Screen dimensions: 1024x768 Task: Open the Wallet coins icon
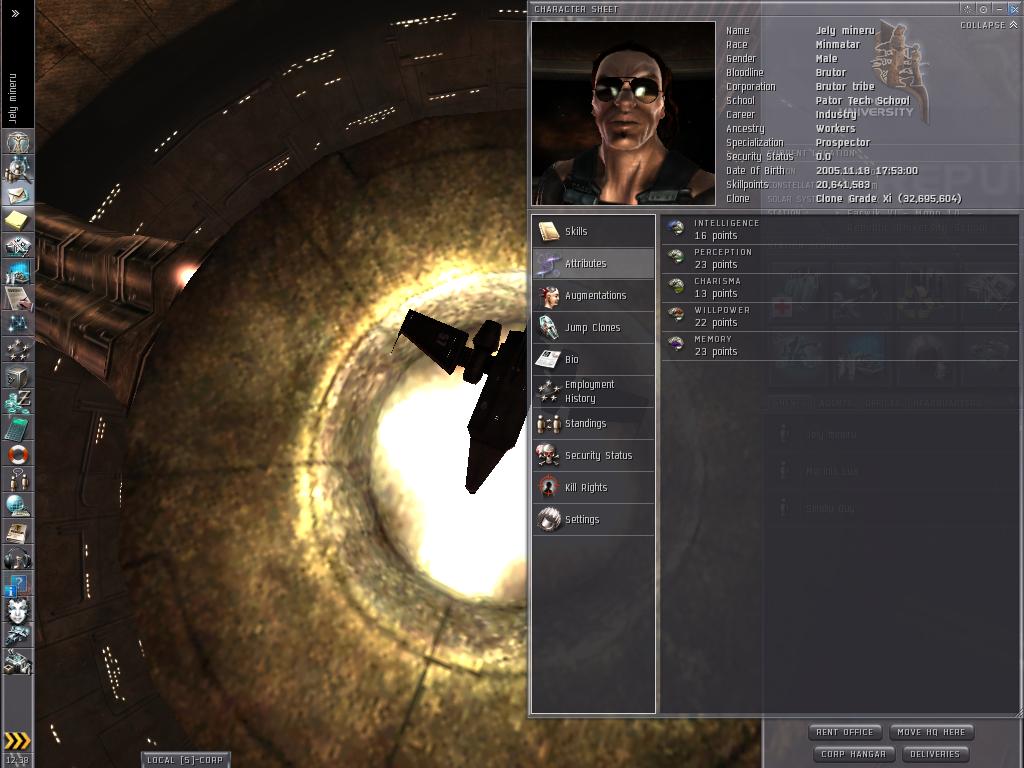point(18,402)
